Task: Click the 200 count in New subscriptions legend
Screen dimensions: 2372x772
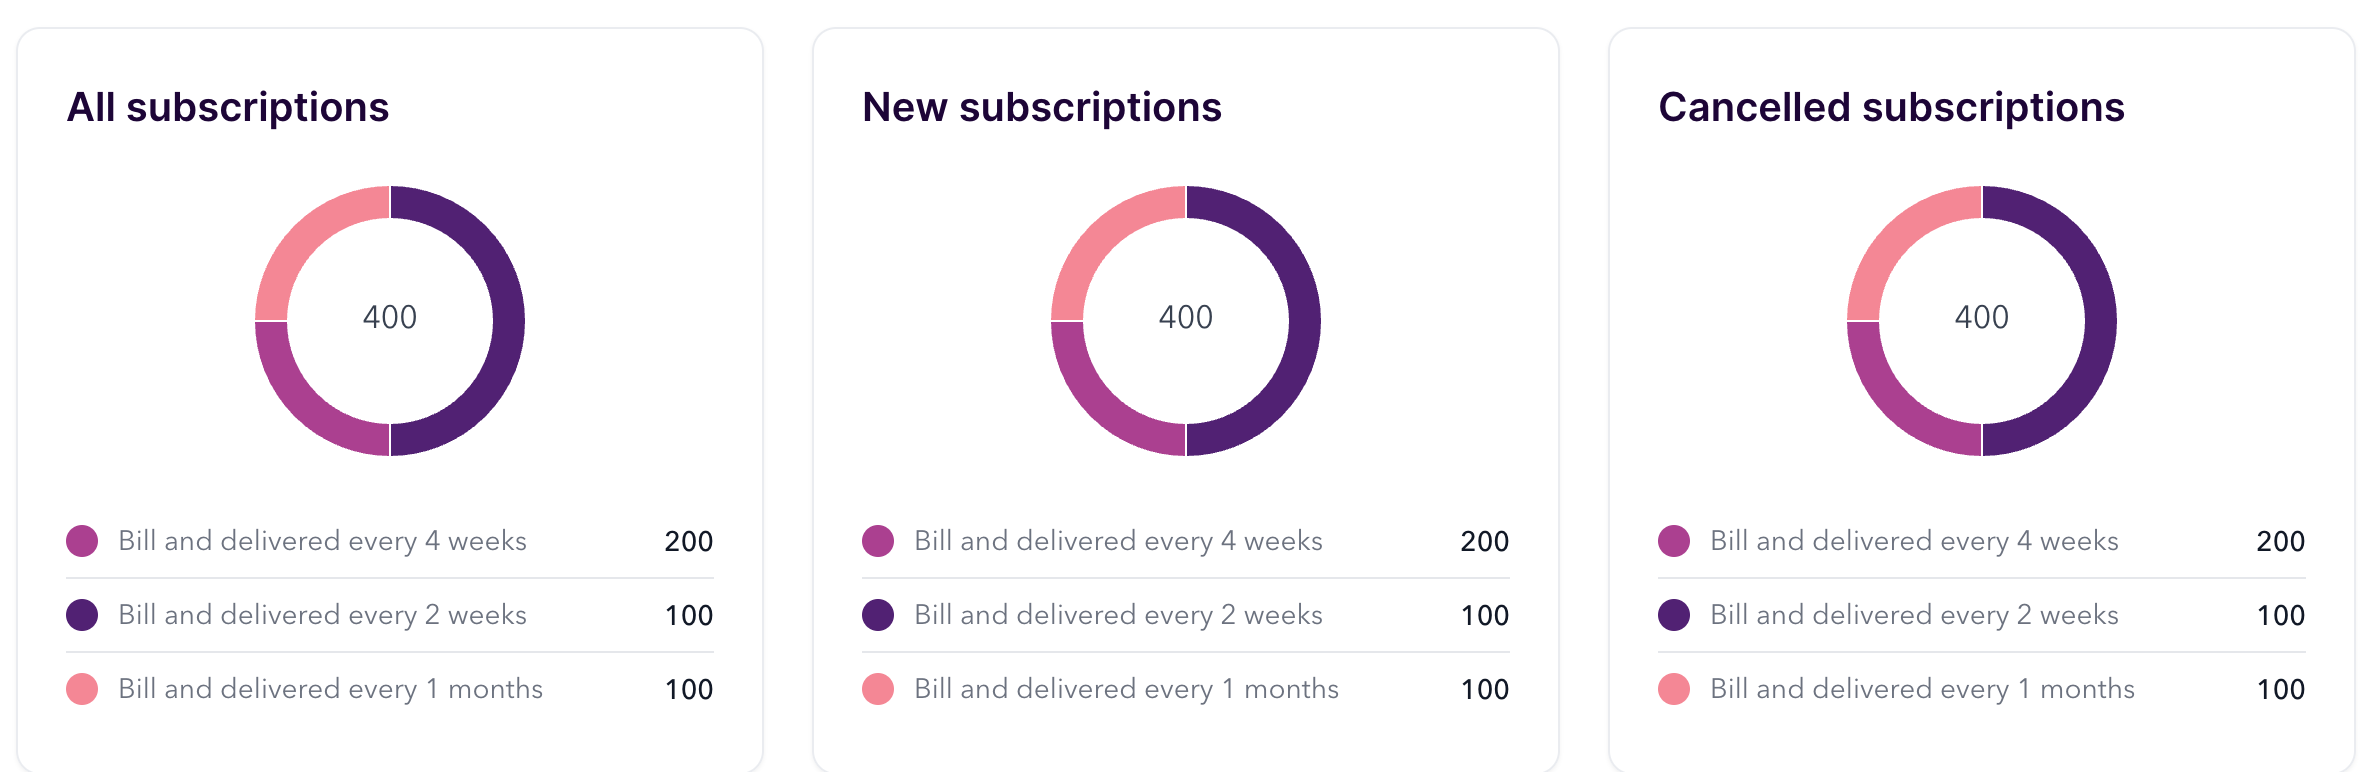Action: click(1485, 542)
